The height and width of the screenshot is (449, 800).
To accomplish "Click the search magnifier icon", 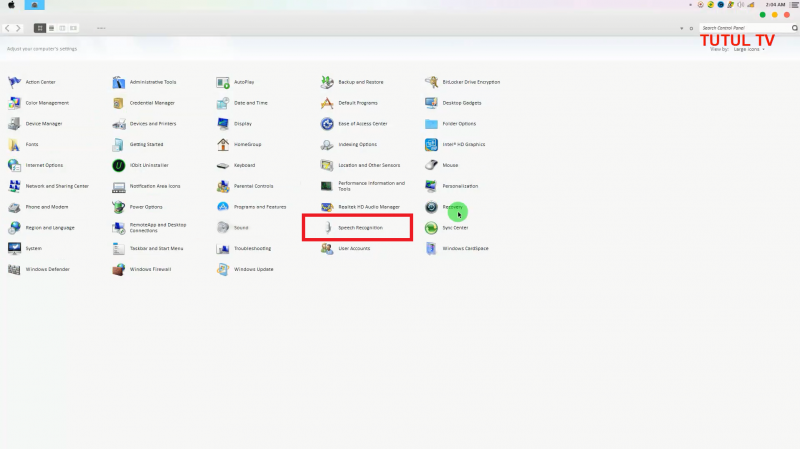I will (794, 28).
